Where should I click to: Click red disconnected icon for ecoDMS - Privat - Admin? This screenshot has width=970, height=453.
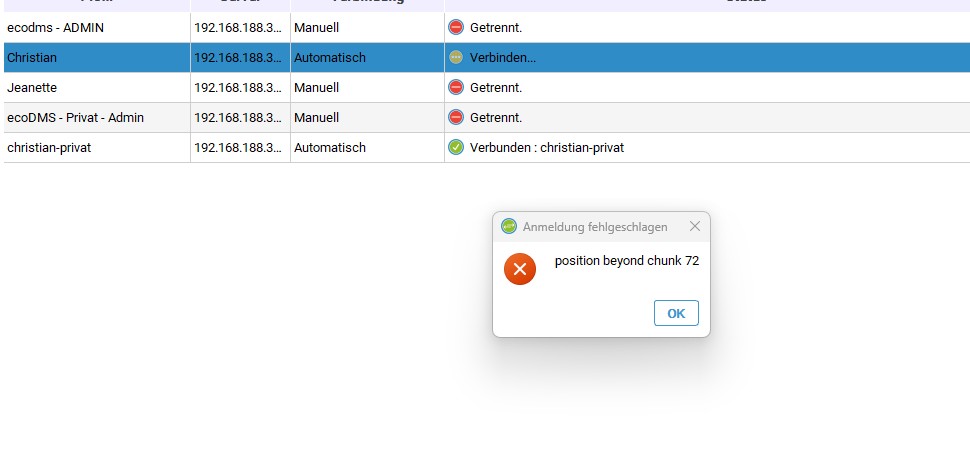(456, 118)
